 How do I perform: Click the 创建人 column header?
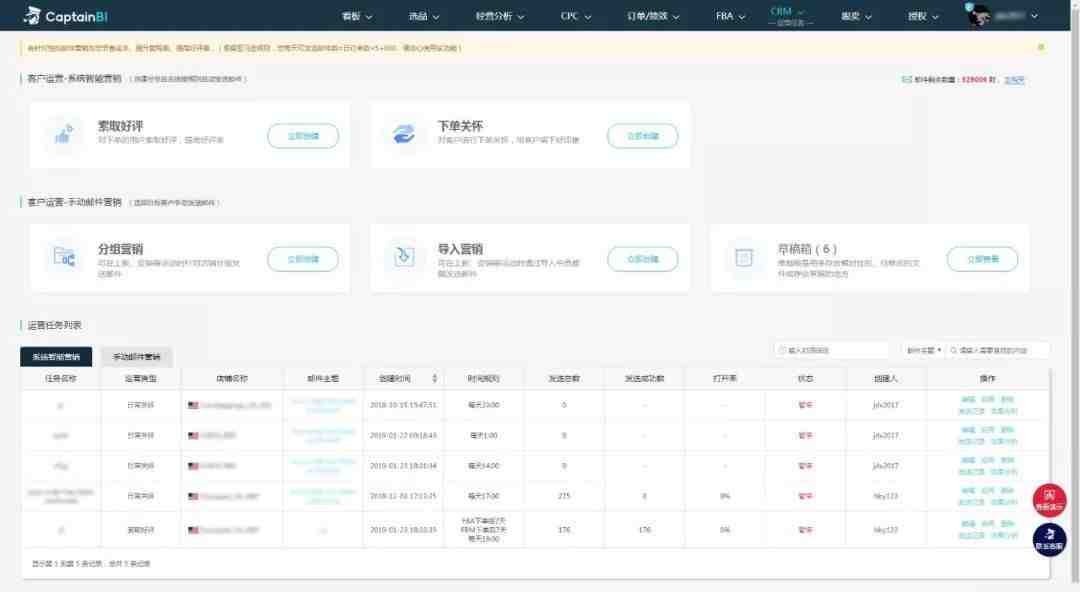click(886, 378)
